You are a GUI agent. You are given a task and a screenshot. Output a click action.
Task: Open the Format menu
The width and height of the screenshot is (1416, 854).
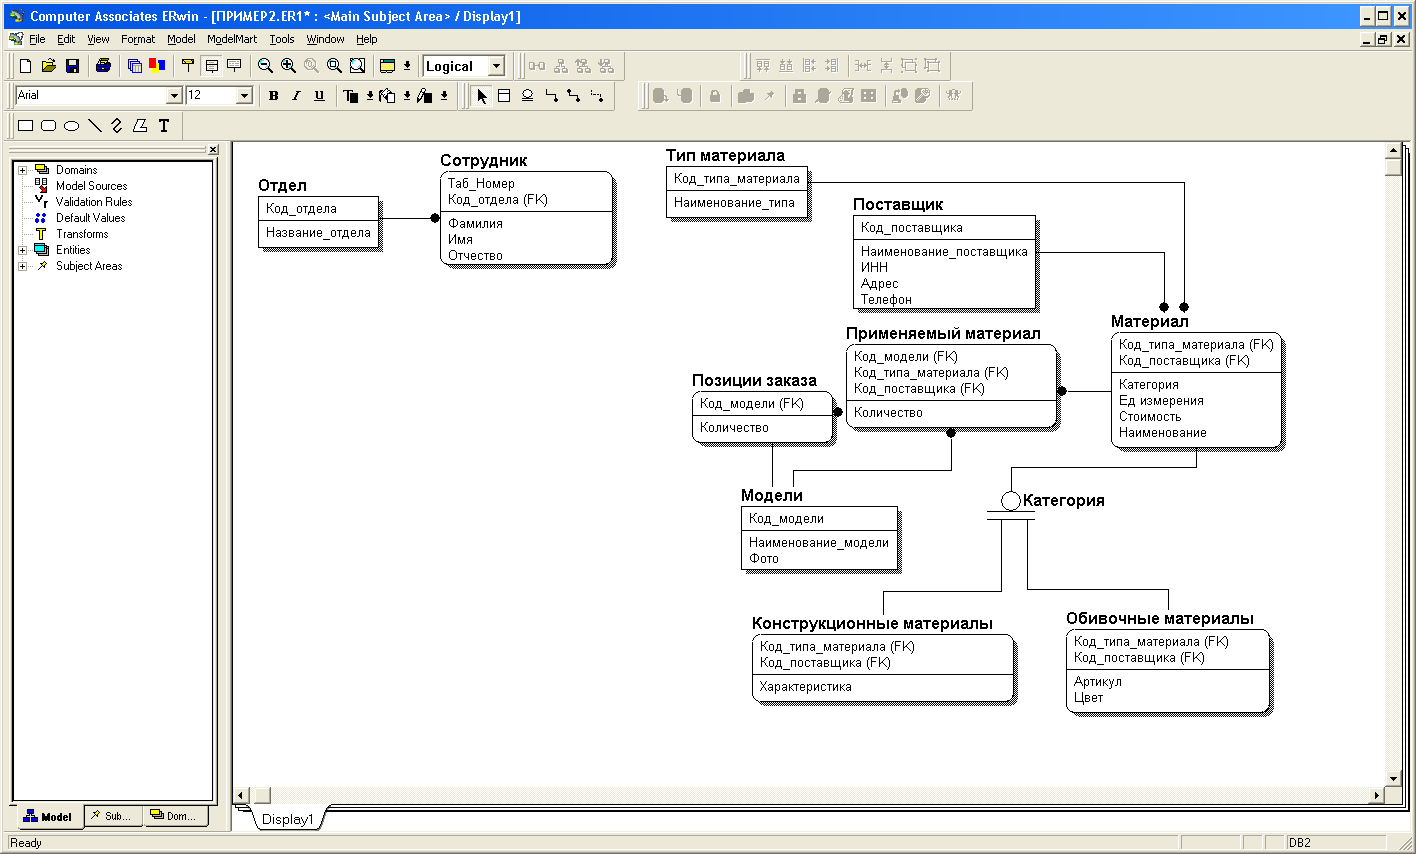pyautogui.click(x=138, y=39)
